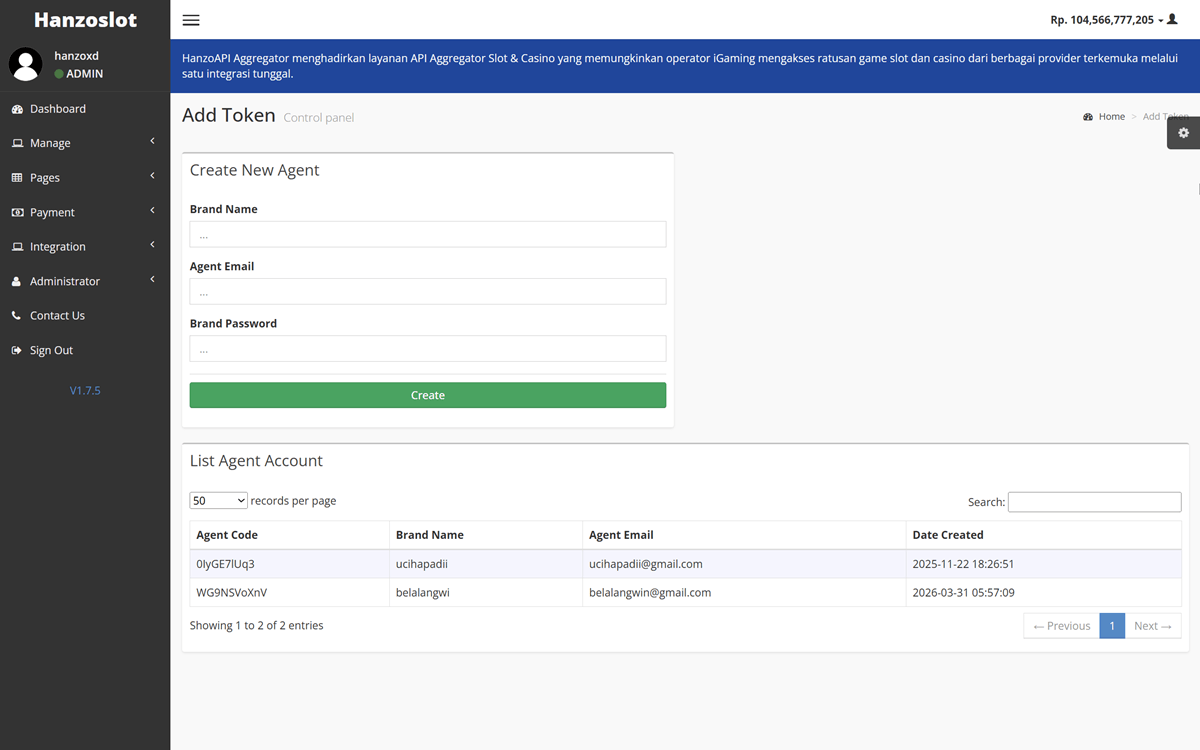Click brand name ucihapadii cell
Image resolution: width=1200 pixels, height=750 pixels.
coord(486,564)
